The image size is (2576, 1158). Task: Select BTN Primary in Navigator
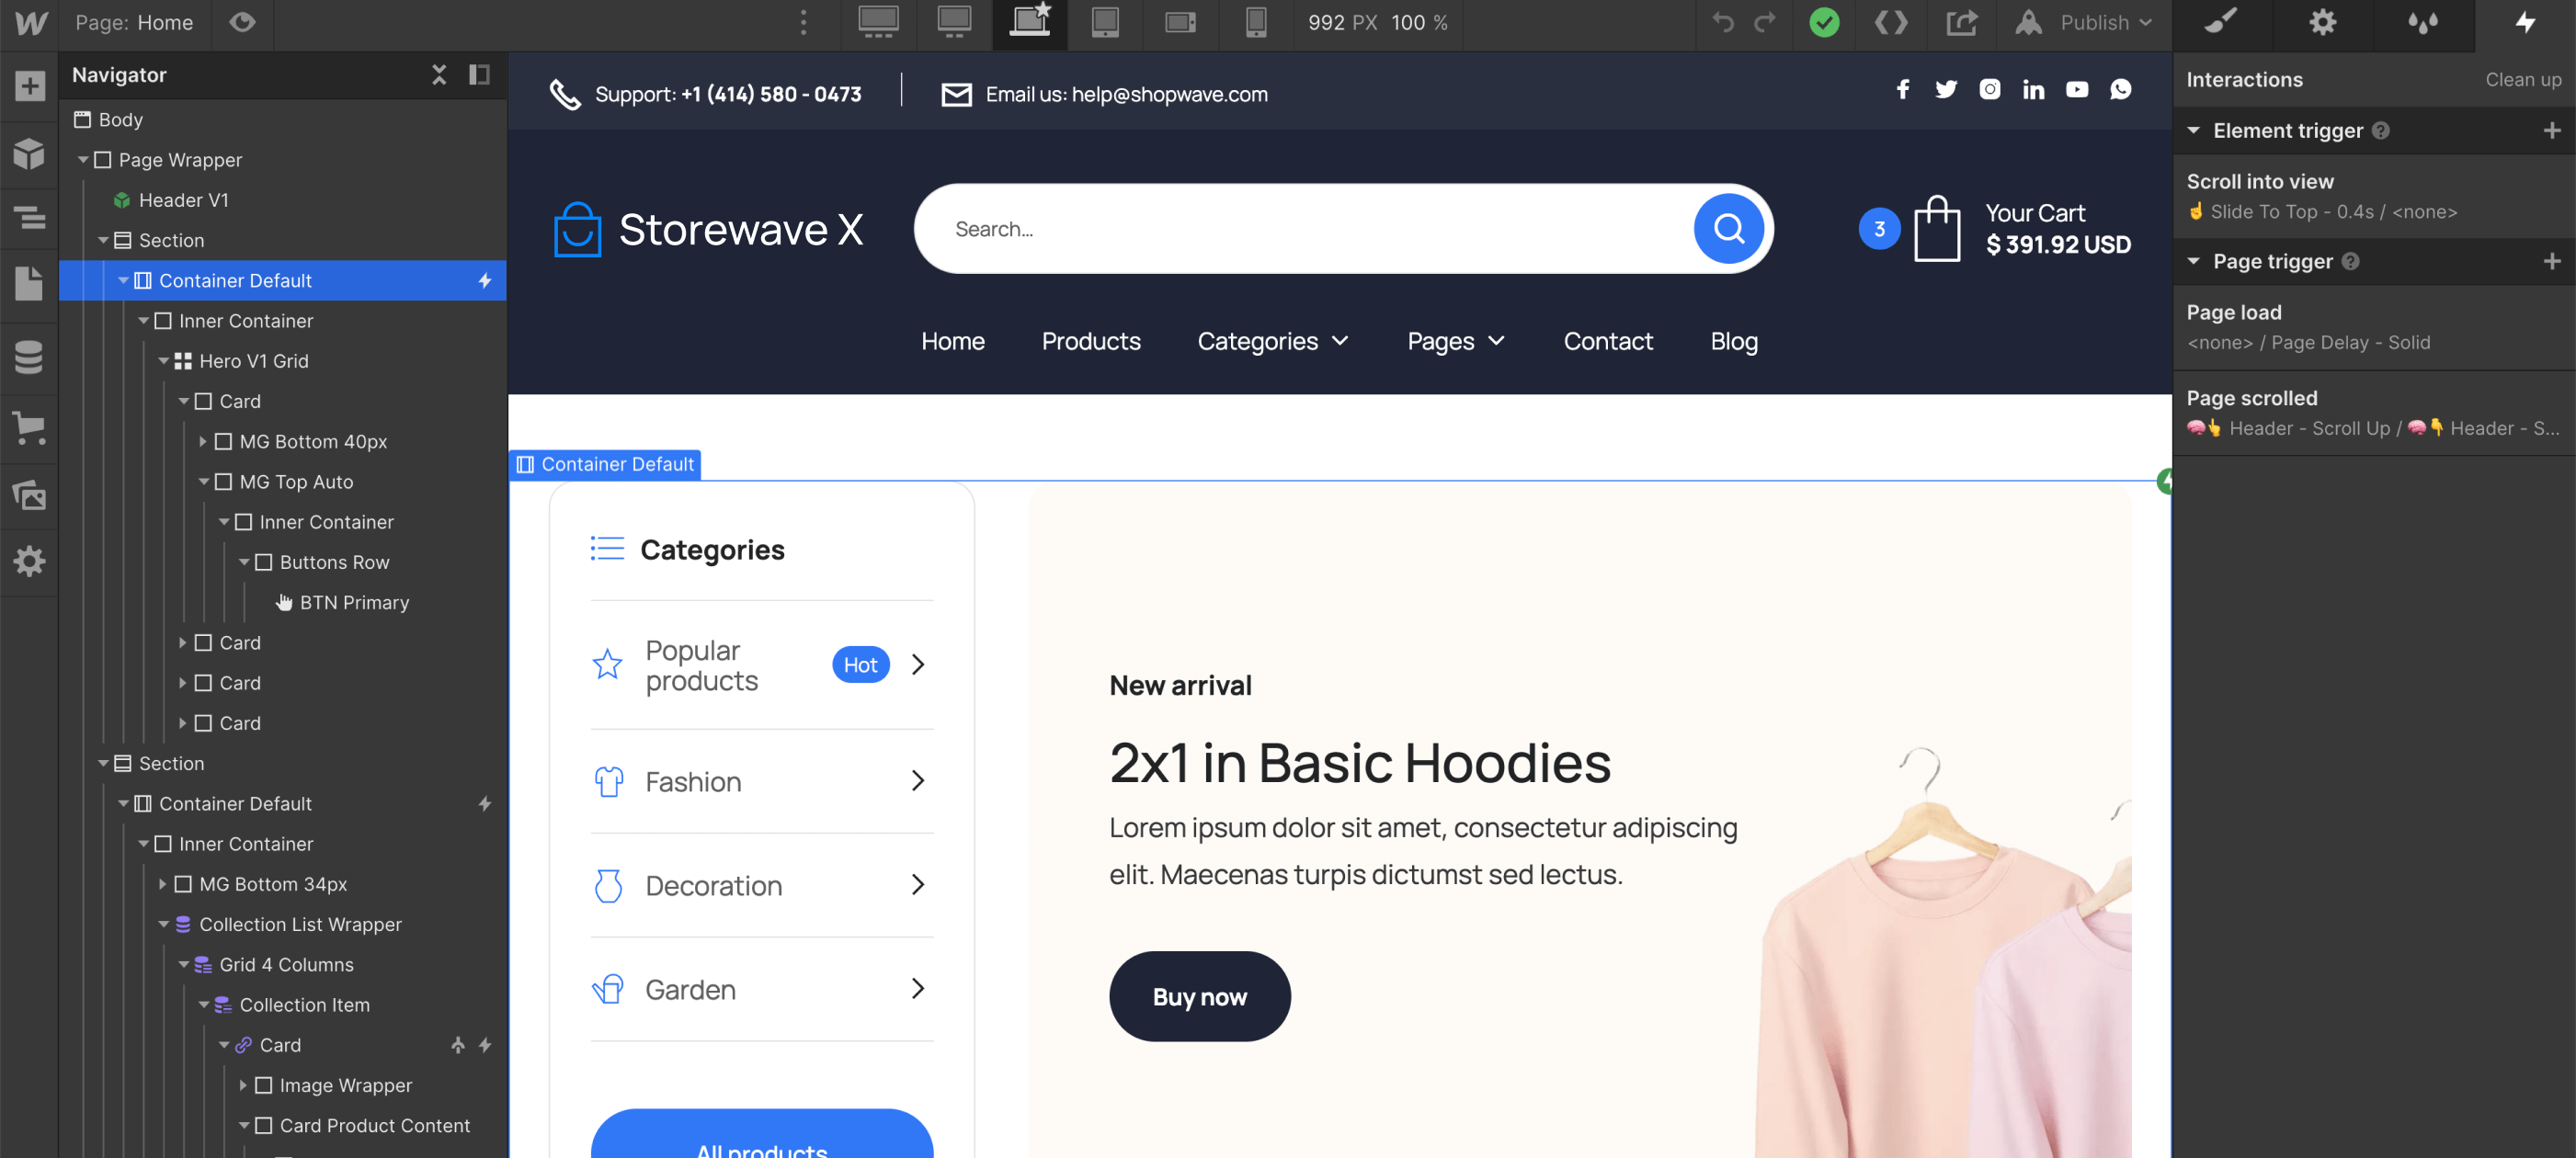(x=353, y=602)
